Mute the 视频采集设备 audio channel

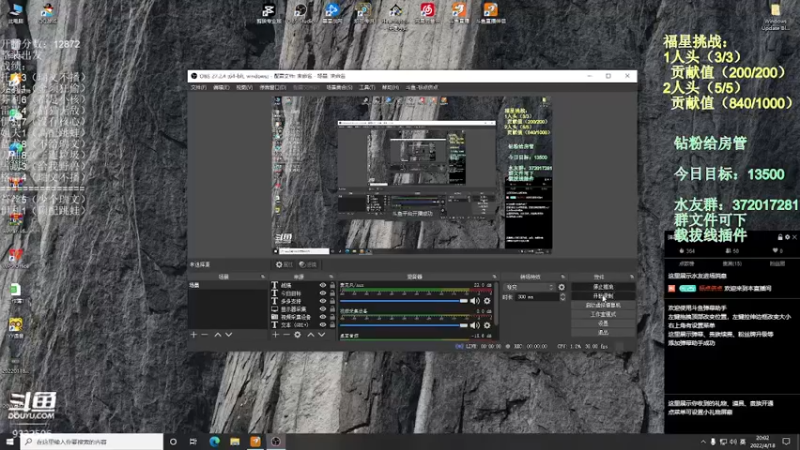click(474, 325)
